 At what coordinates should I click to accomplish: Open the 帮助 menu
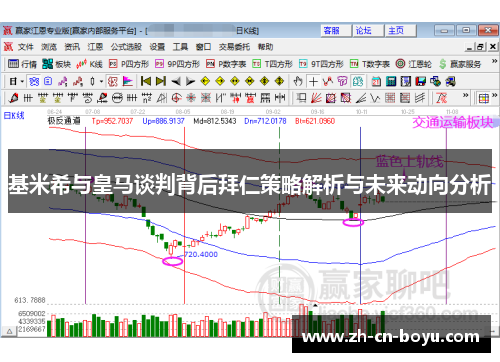(x=265, y=47)
